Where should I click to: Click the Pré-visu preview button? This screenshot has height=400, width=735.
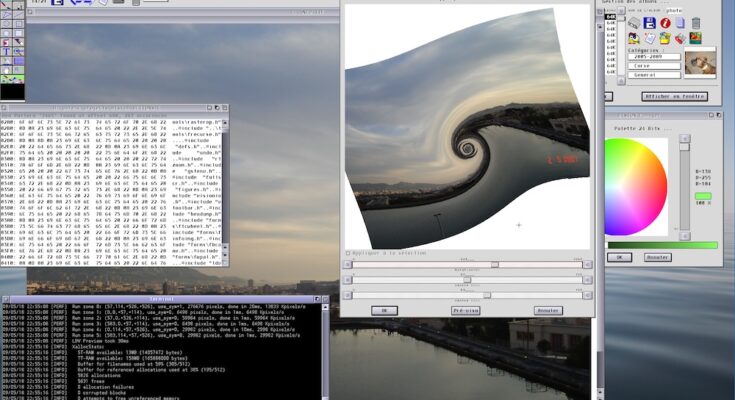[465, 310]
